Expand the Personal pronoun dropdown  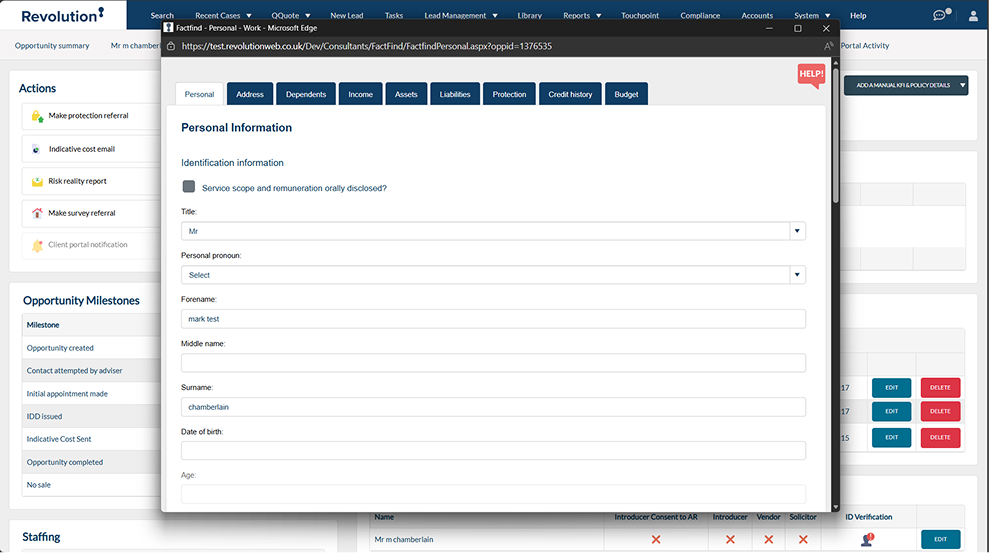[796, 275]
